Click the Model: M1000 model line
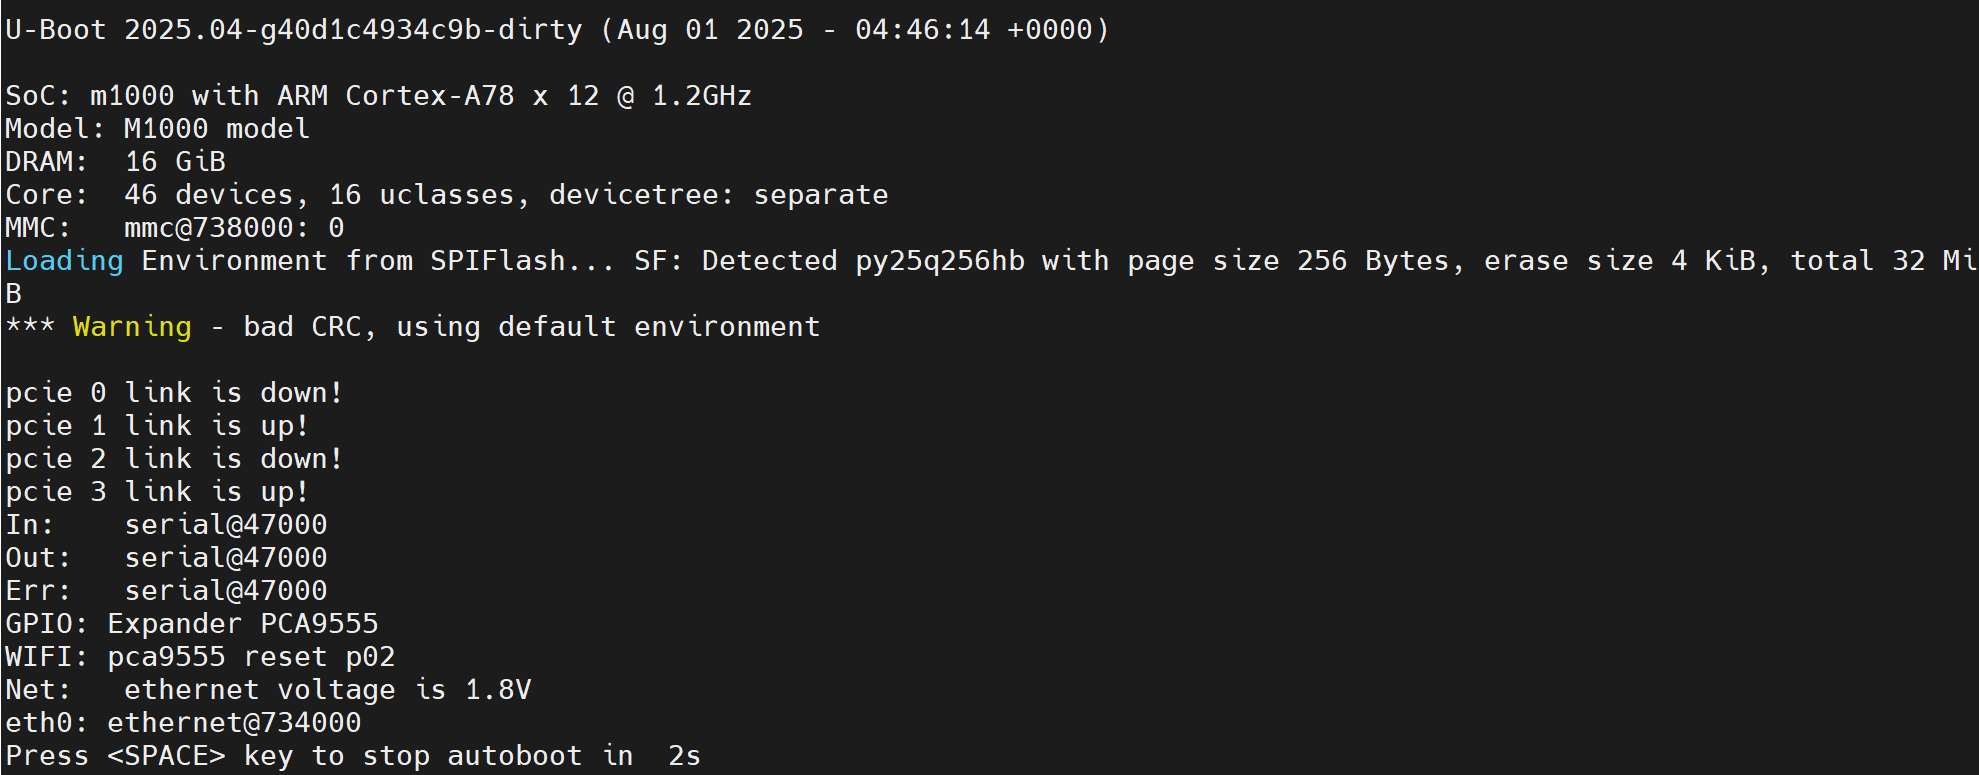Viewport: 1979px width, 775px height. [157, 129]
